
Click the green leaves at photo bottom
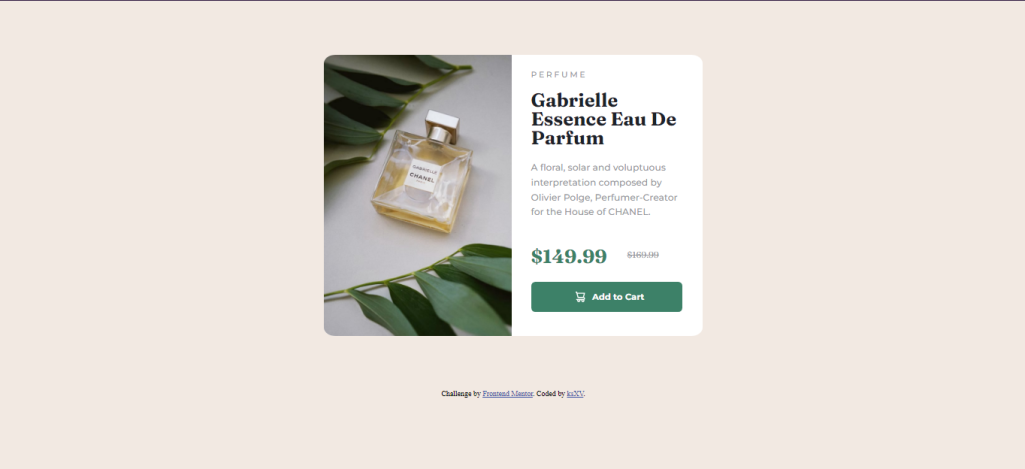click(431, 291)
